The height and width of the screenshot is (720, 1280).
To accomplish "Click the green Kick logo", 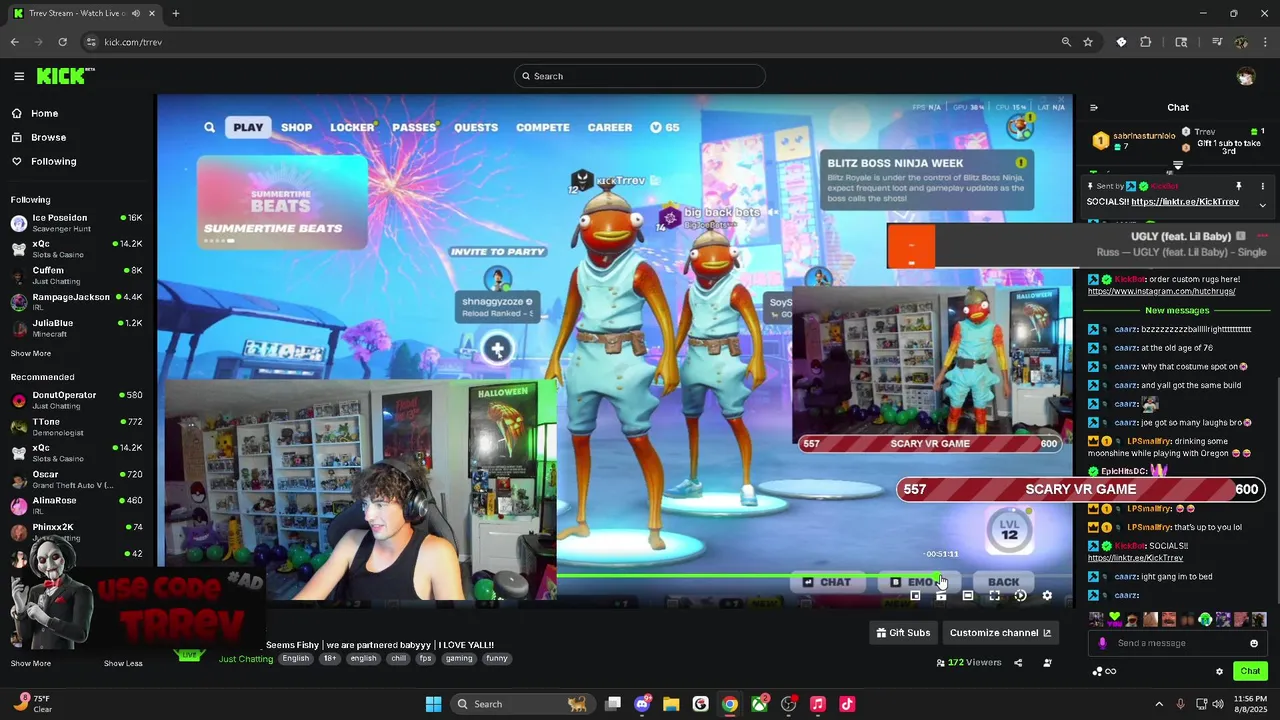I will (x=64, y=76).
